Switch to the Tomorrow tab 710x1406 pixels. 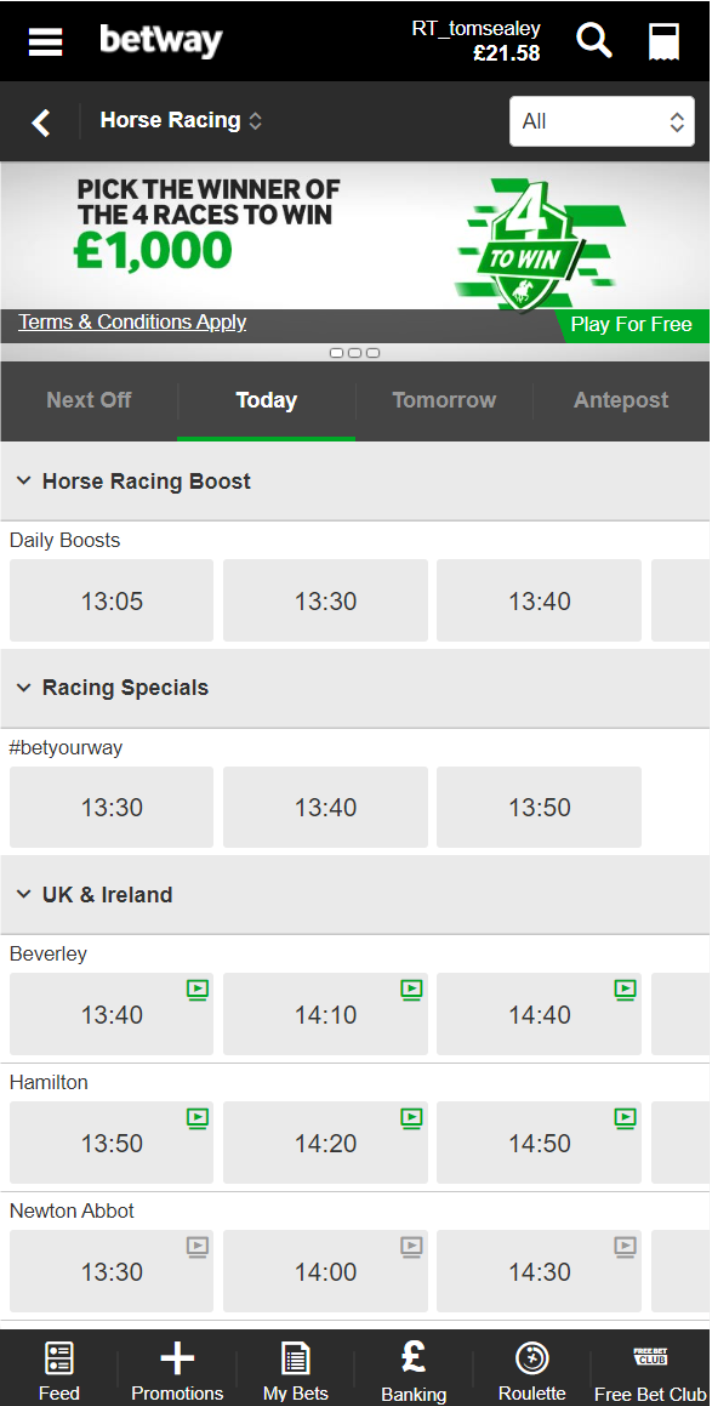[x=444, y=400]
